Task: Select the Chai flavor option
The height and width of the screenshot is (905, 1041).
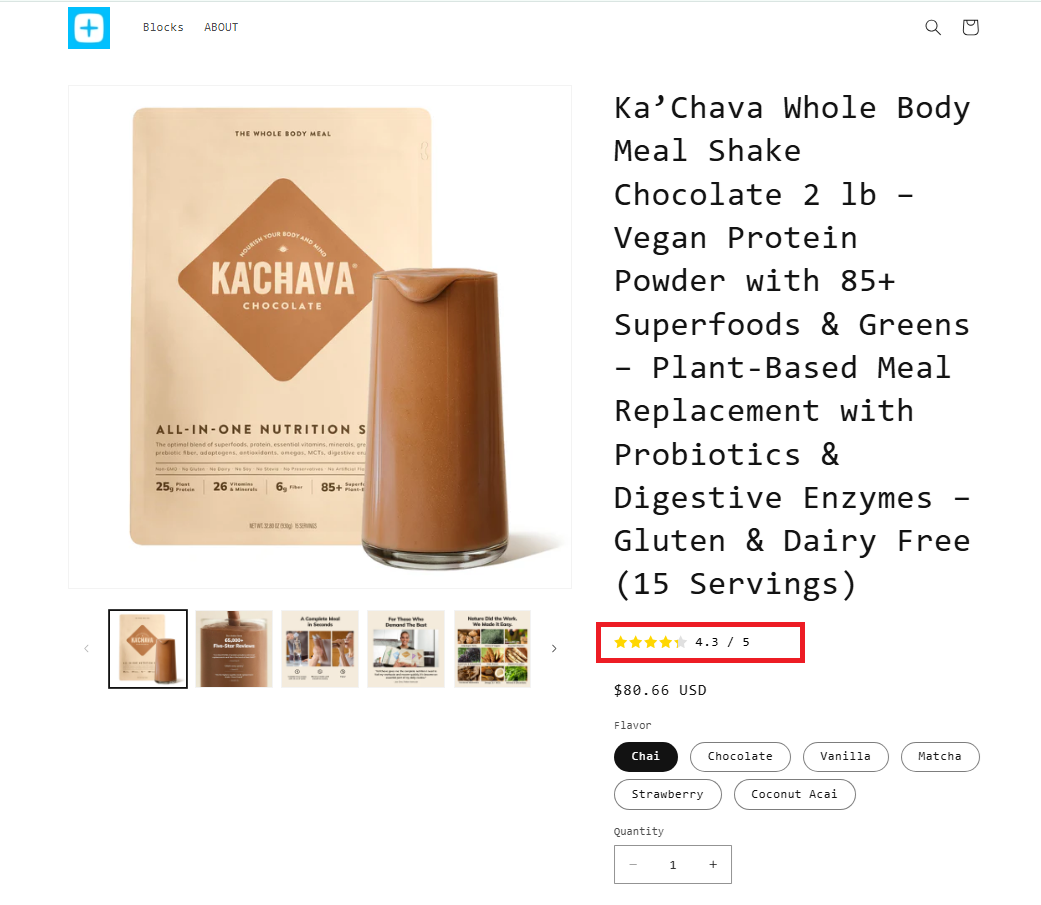Action: click(x=645, y=756)
